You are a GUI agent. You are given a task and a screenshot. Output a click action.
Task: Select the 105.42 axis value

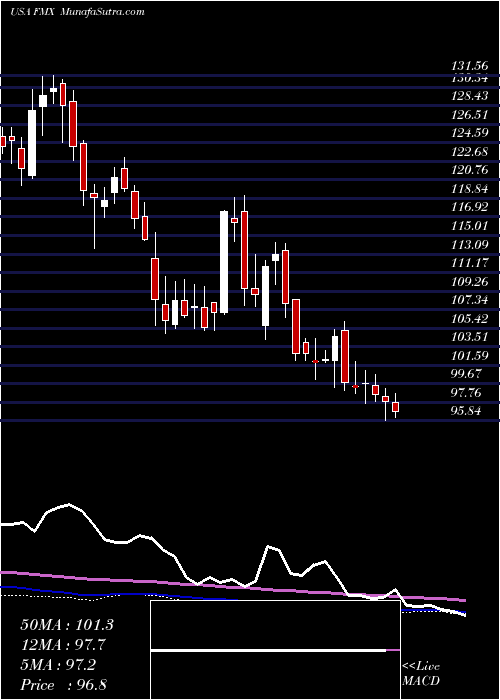coord(470,318)
